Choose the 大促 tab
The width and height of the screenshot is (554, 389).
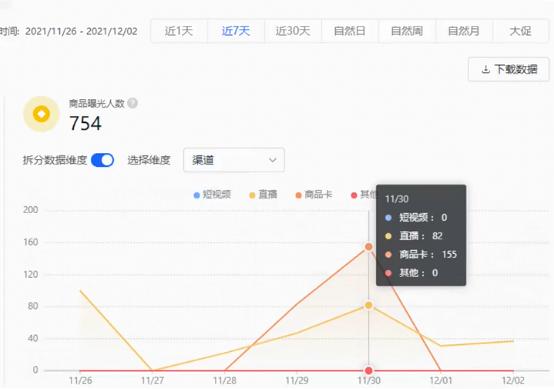(520, 31)
